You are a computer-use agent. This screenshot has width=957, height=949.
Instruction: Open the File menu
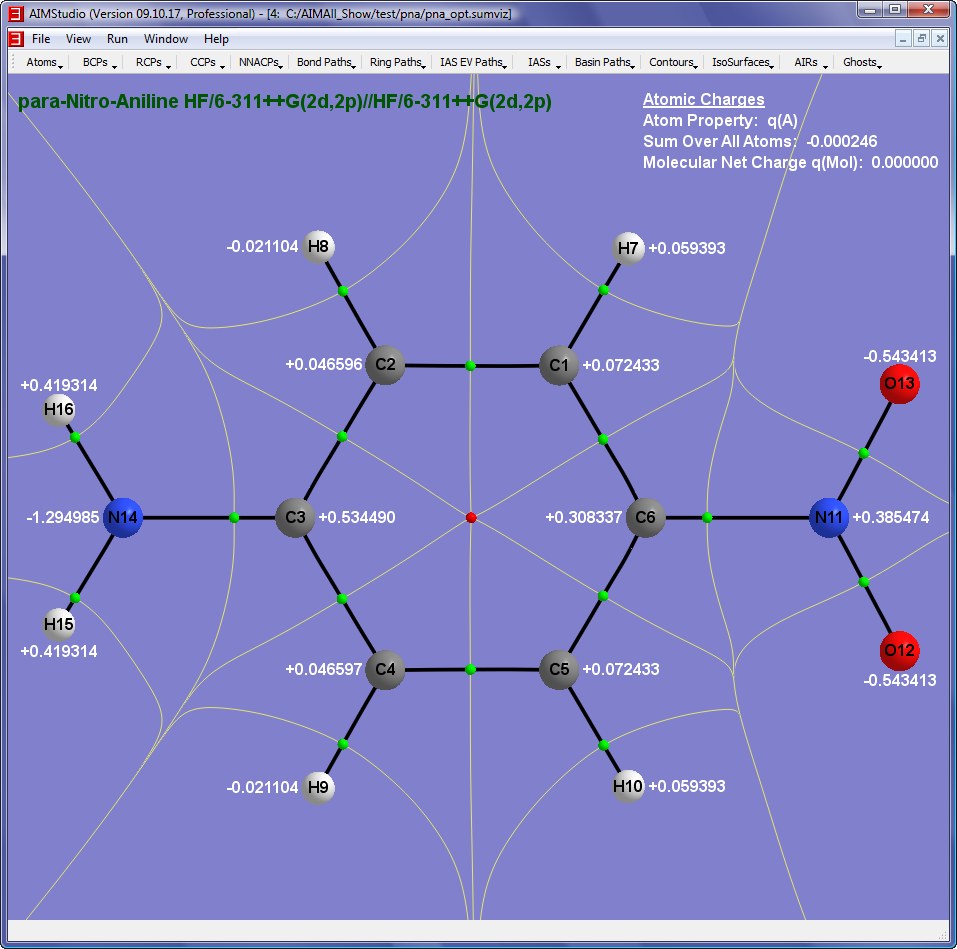tap(41, 39)
